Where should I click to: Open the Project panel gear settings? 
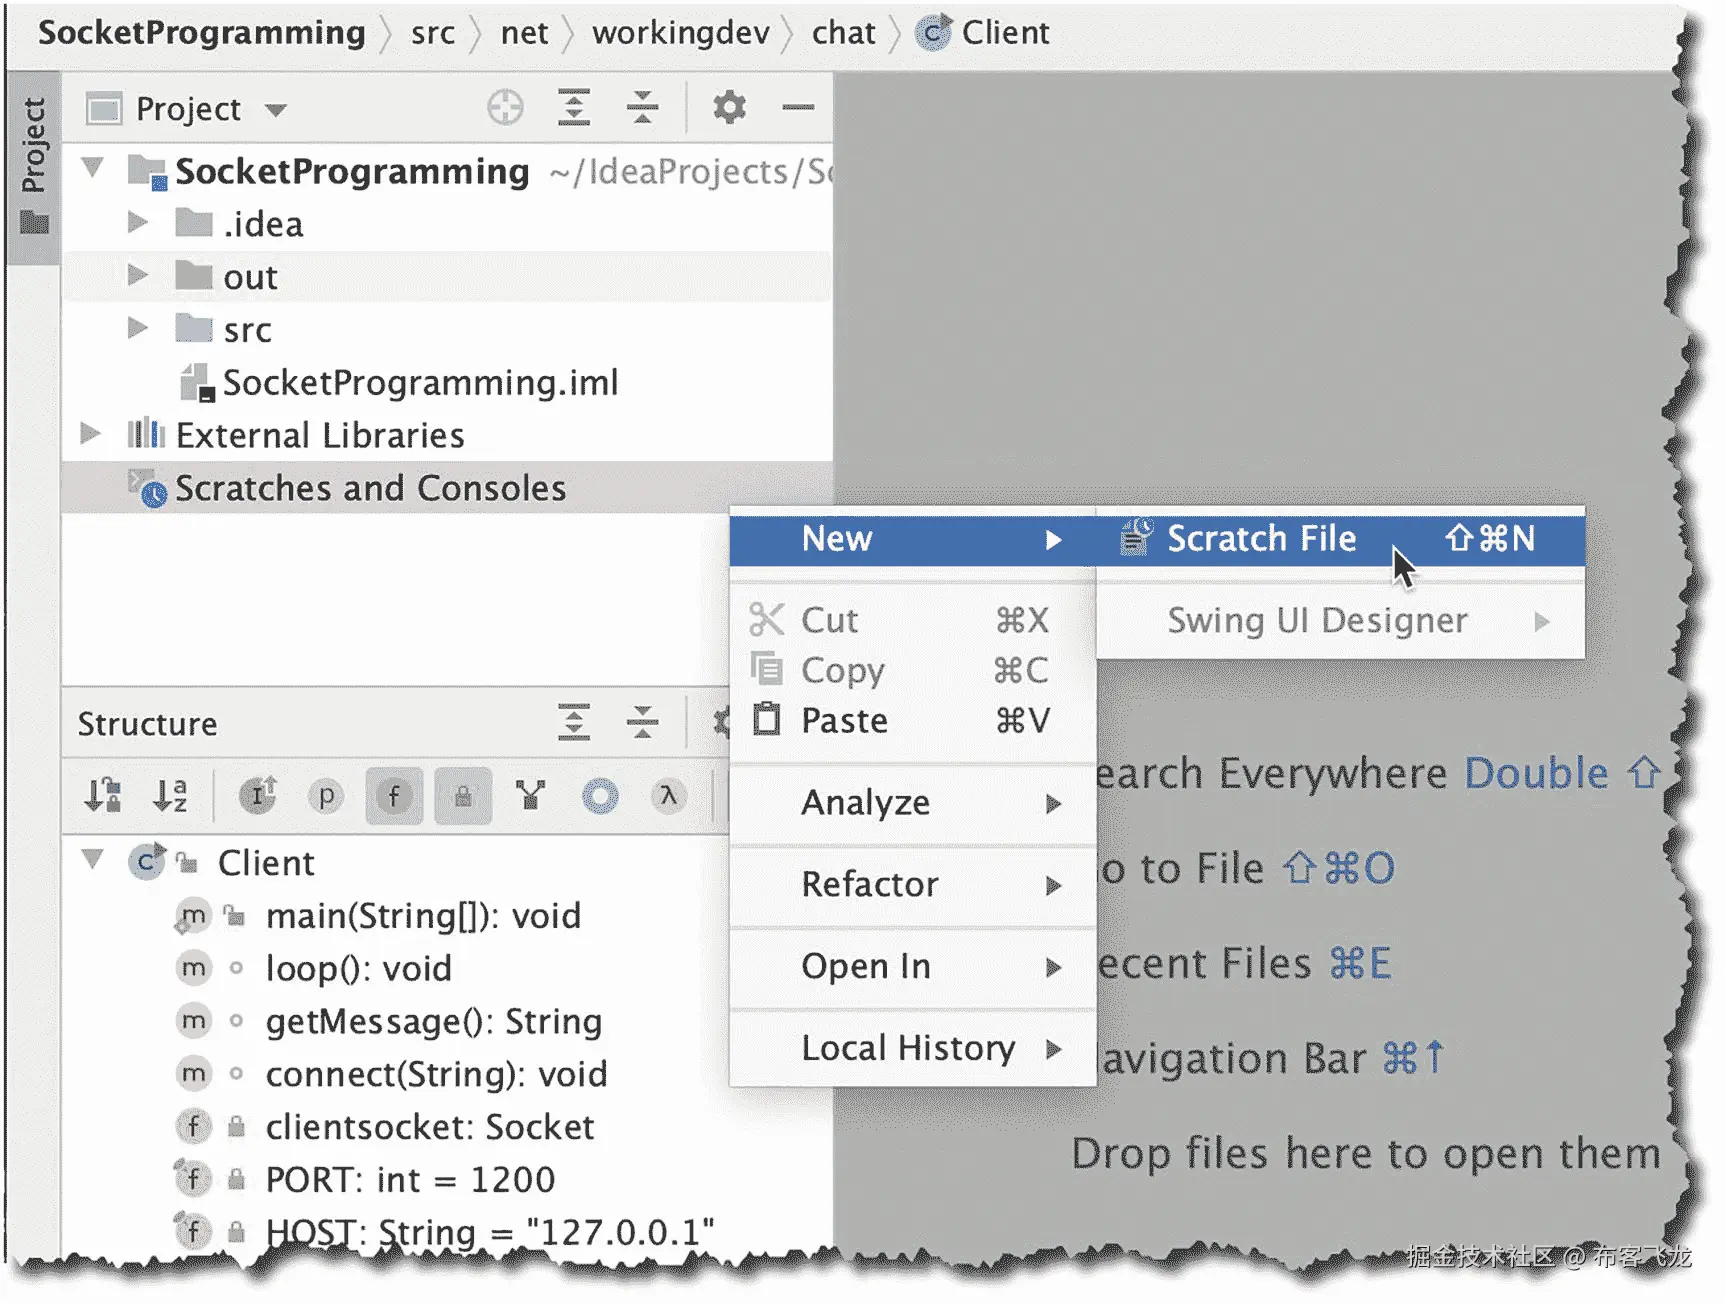point(729,106)
